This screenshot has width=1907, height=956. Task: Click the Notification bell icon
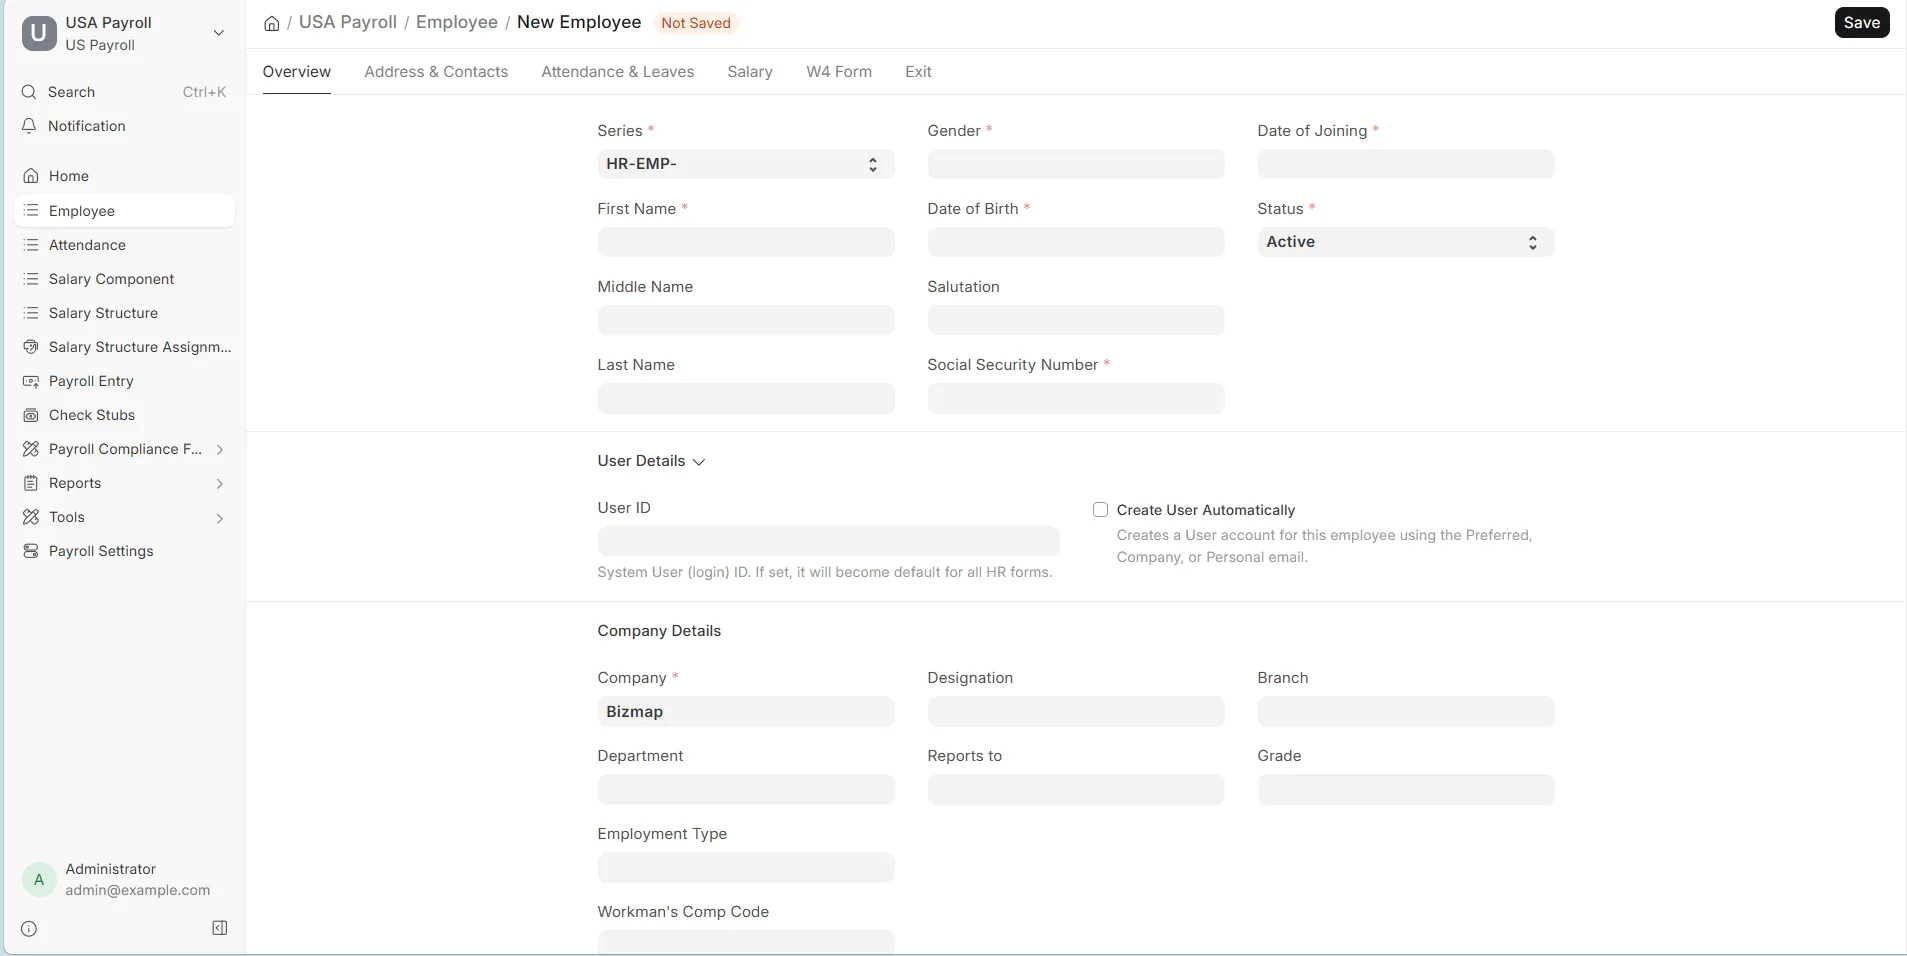29,126
